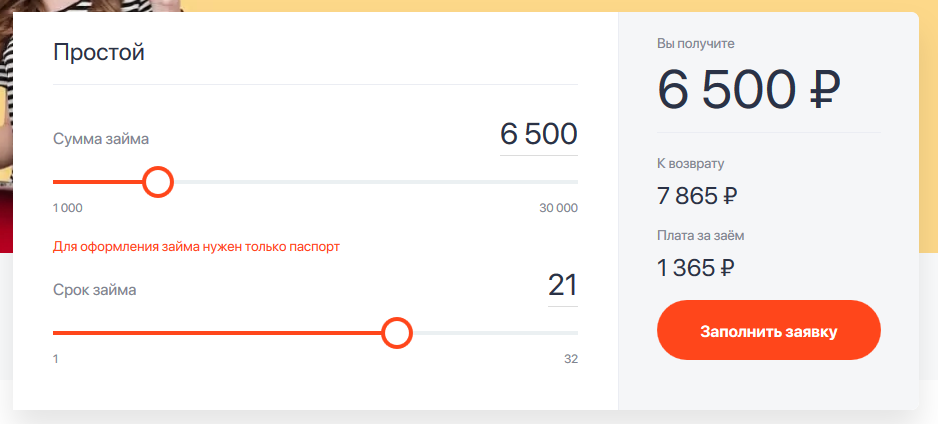
Task: Click the Срок займа label
Action: [x=95, y=290]
